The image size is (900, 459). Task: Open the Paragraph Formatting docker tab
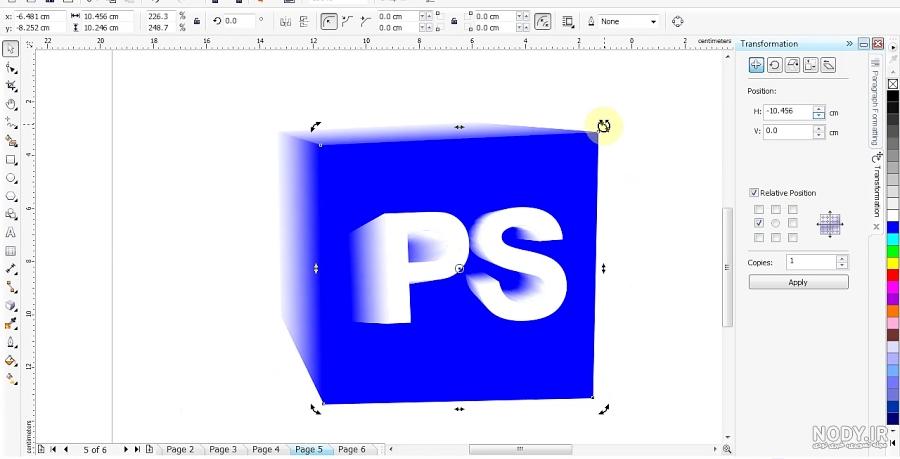[x=875, y=103]
